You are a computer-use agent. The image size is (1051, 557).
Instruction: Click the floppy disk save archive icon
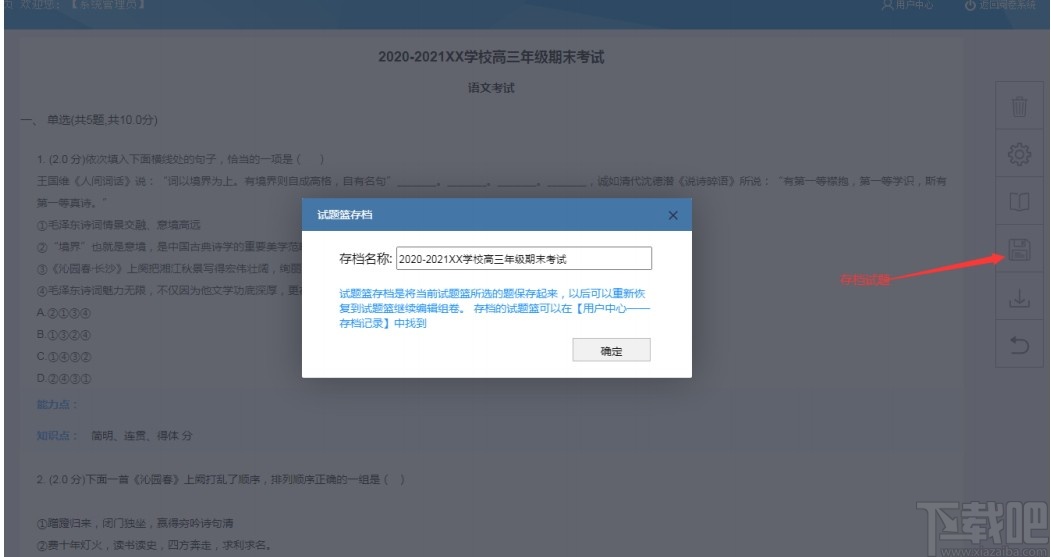[x=1019, y=250]
